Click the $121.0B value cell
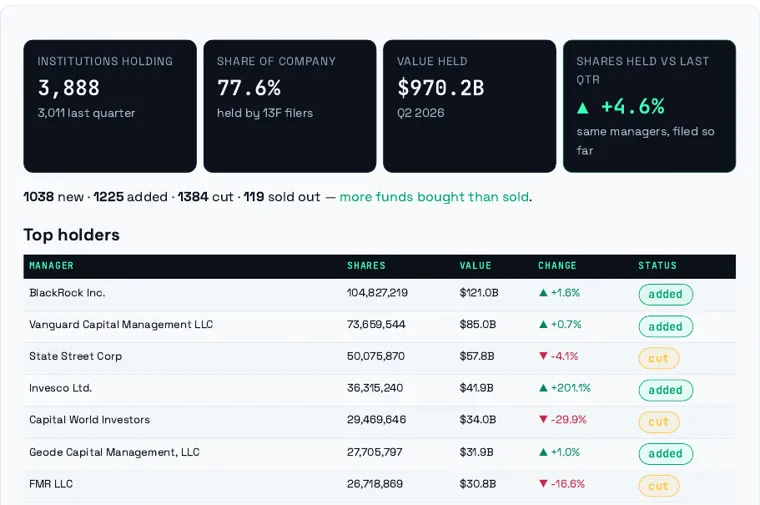The image size is (760, 505). point(479,293)
